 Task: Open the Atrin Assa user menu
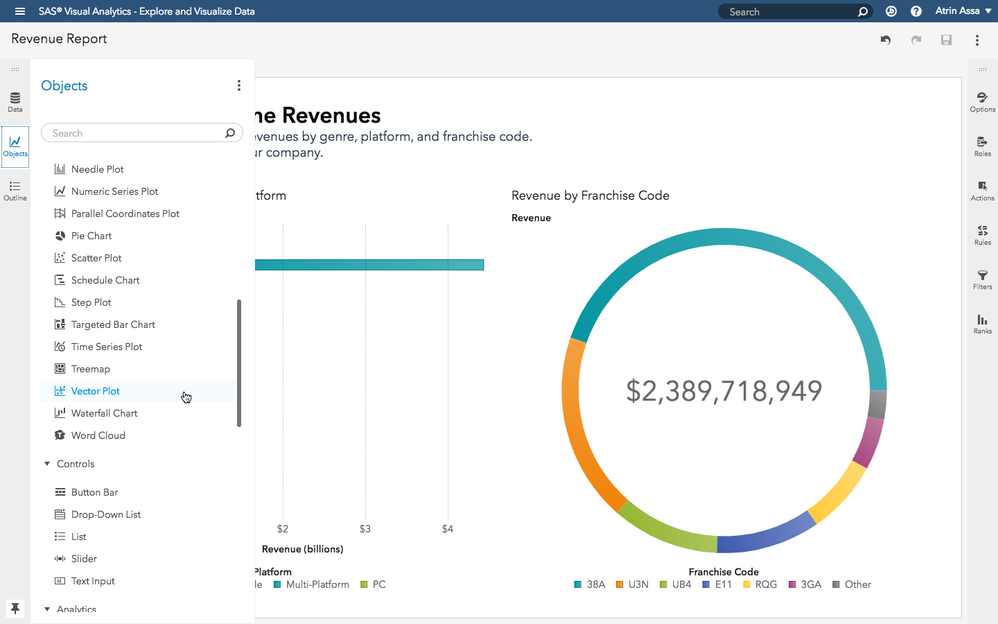tap(958, 12)
